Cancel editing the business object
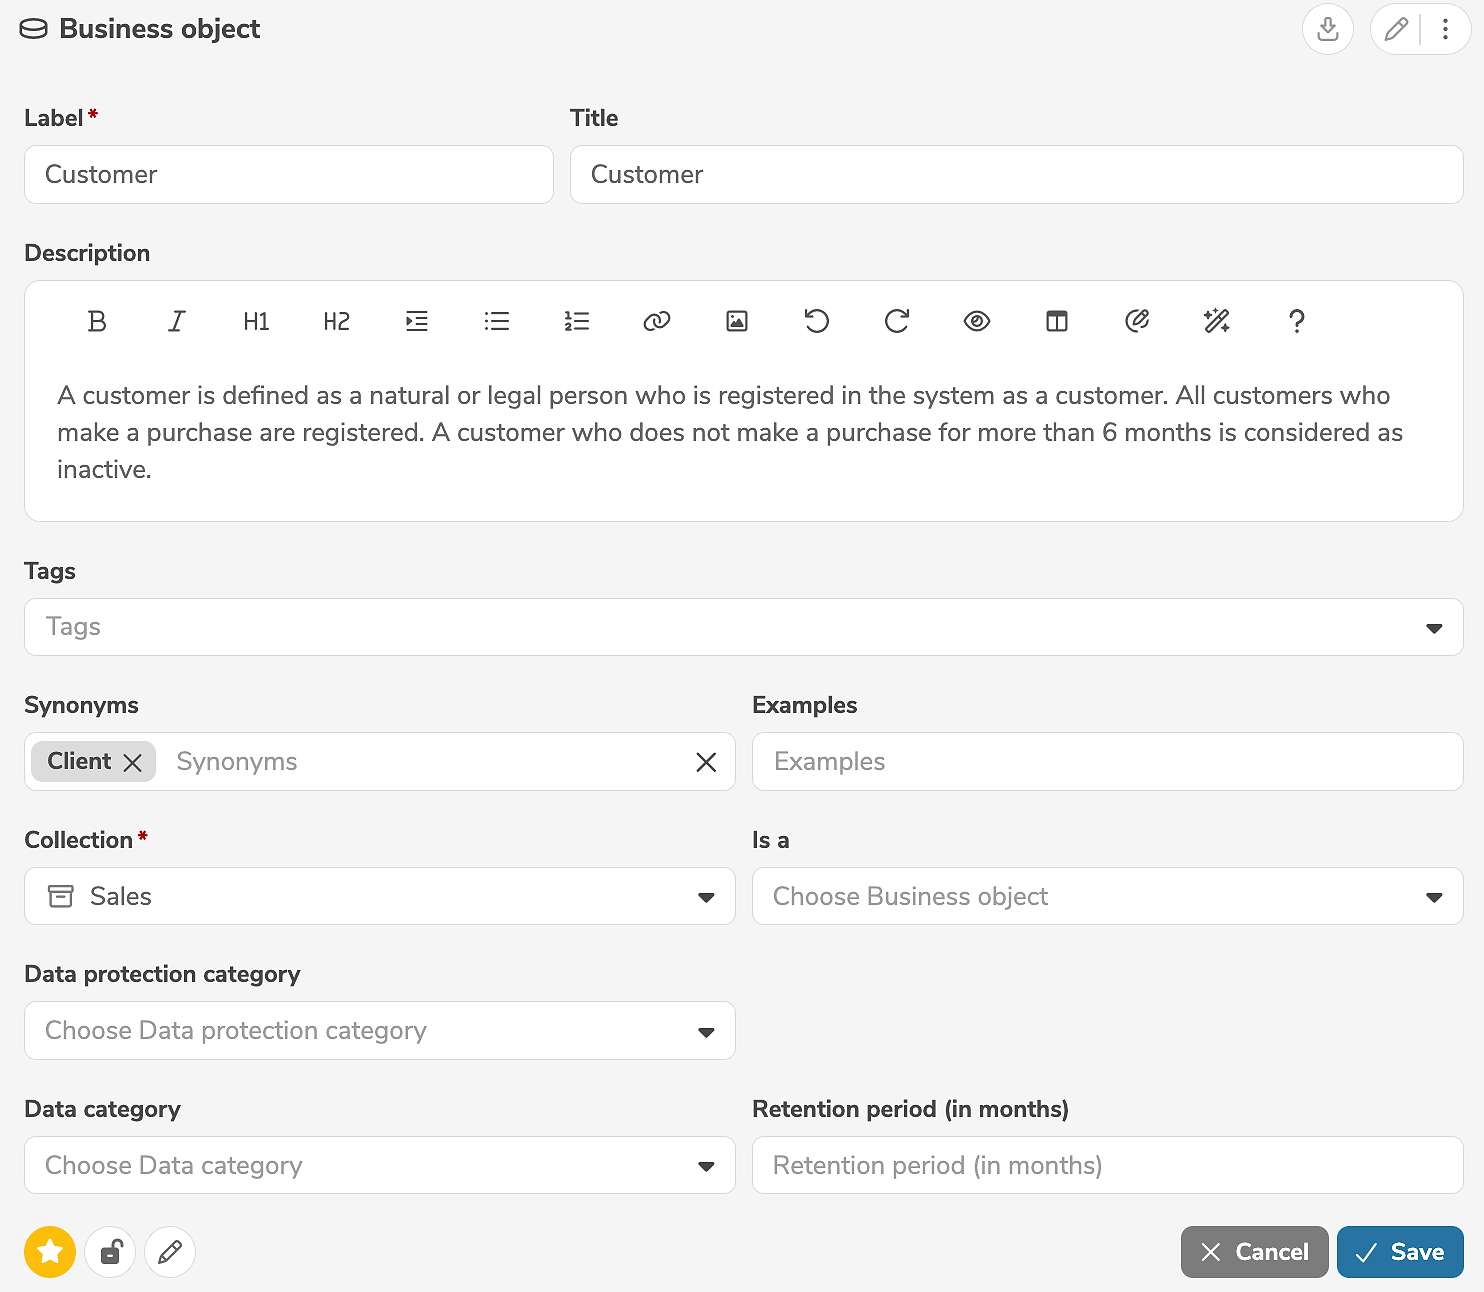Image resolution: width=1484 pixels, height=1292 pixels. [x=1254, y=1252]
